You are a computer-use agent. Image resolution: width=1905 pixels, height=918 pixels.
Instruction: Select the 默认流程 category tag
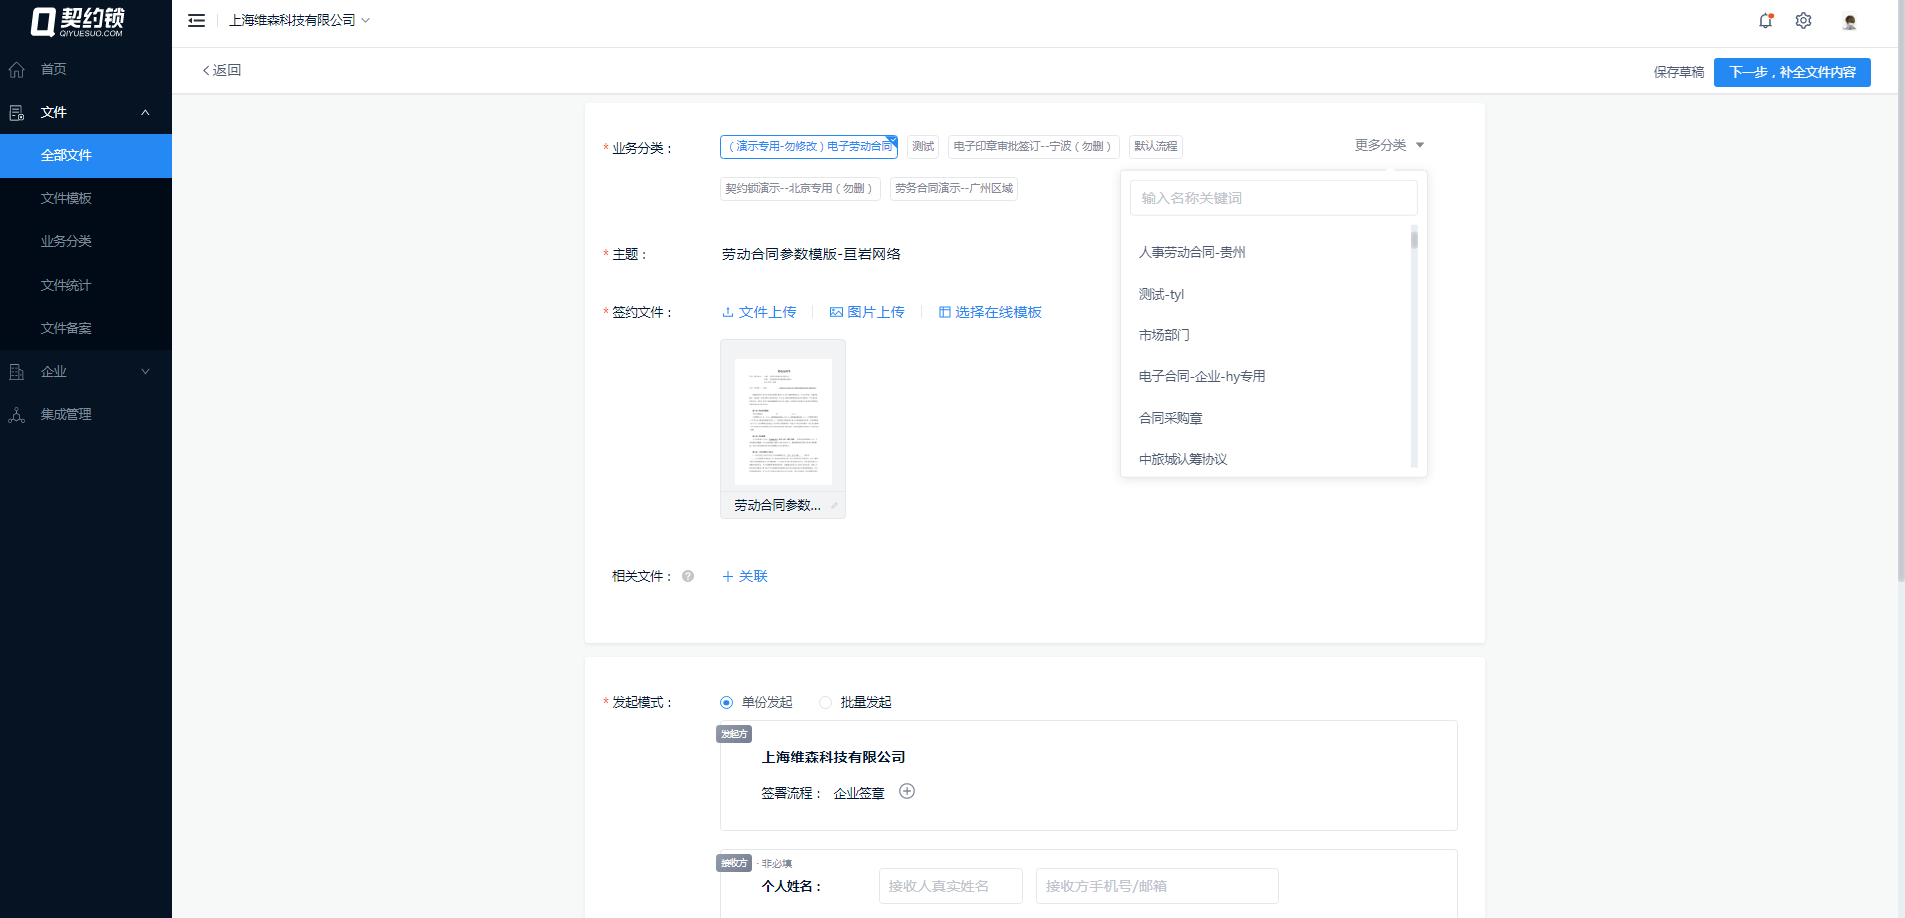(1156, 146)
